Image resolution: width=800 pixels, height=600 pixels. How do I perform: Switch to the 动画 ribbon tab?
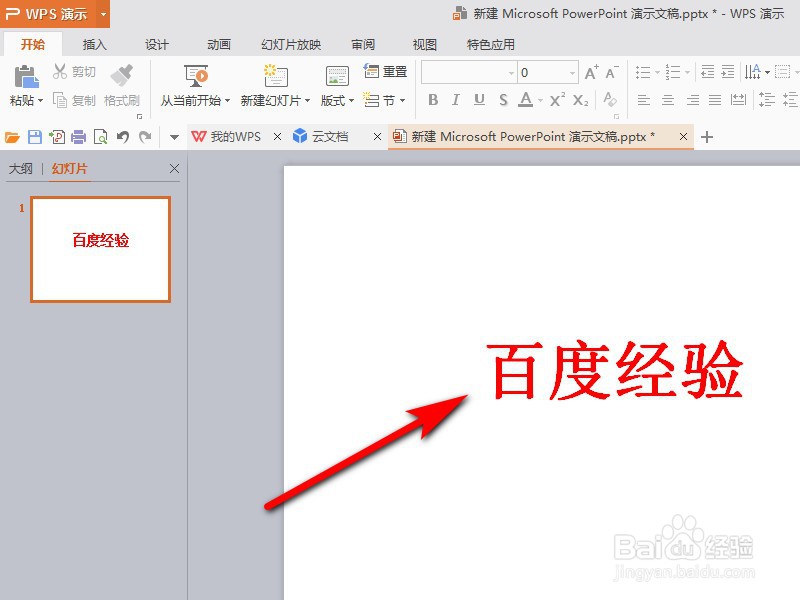(x=219, y=45)
